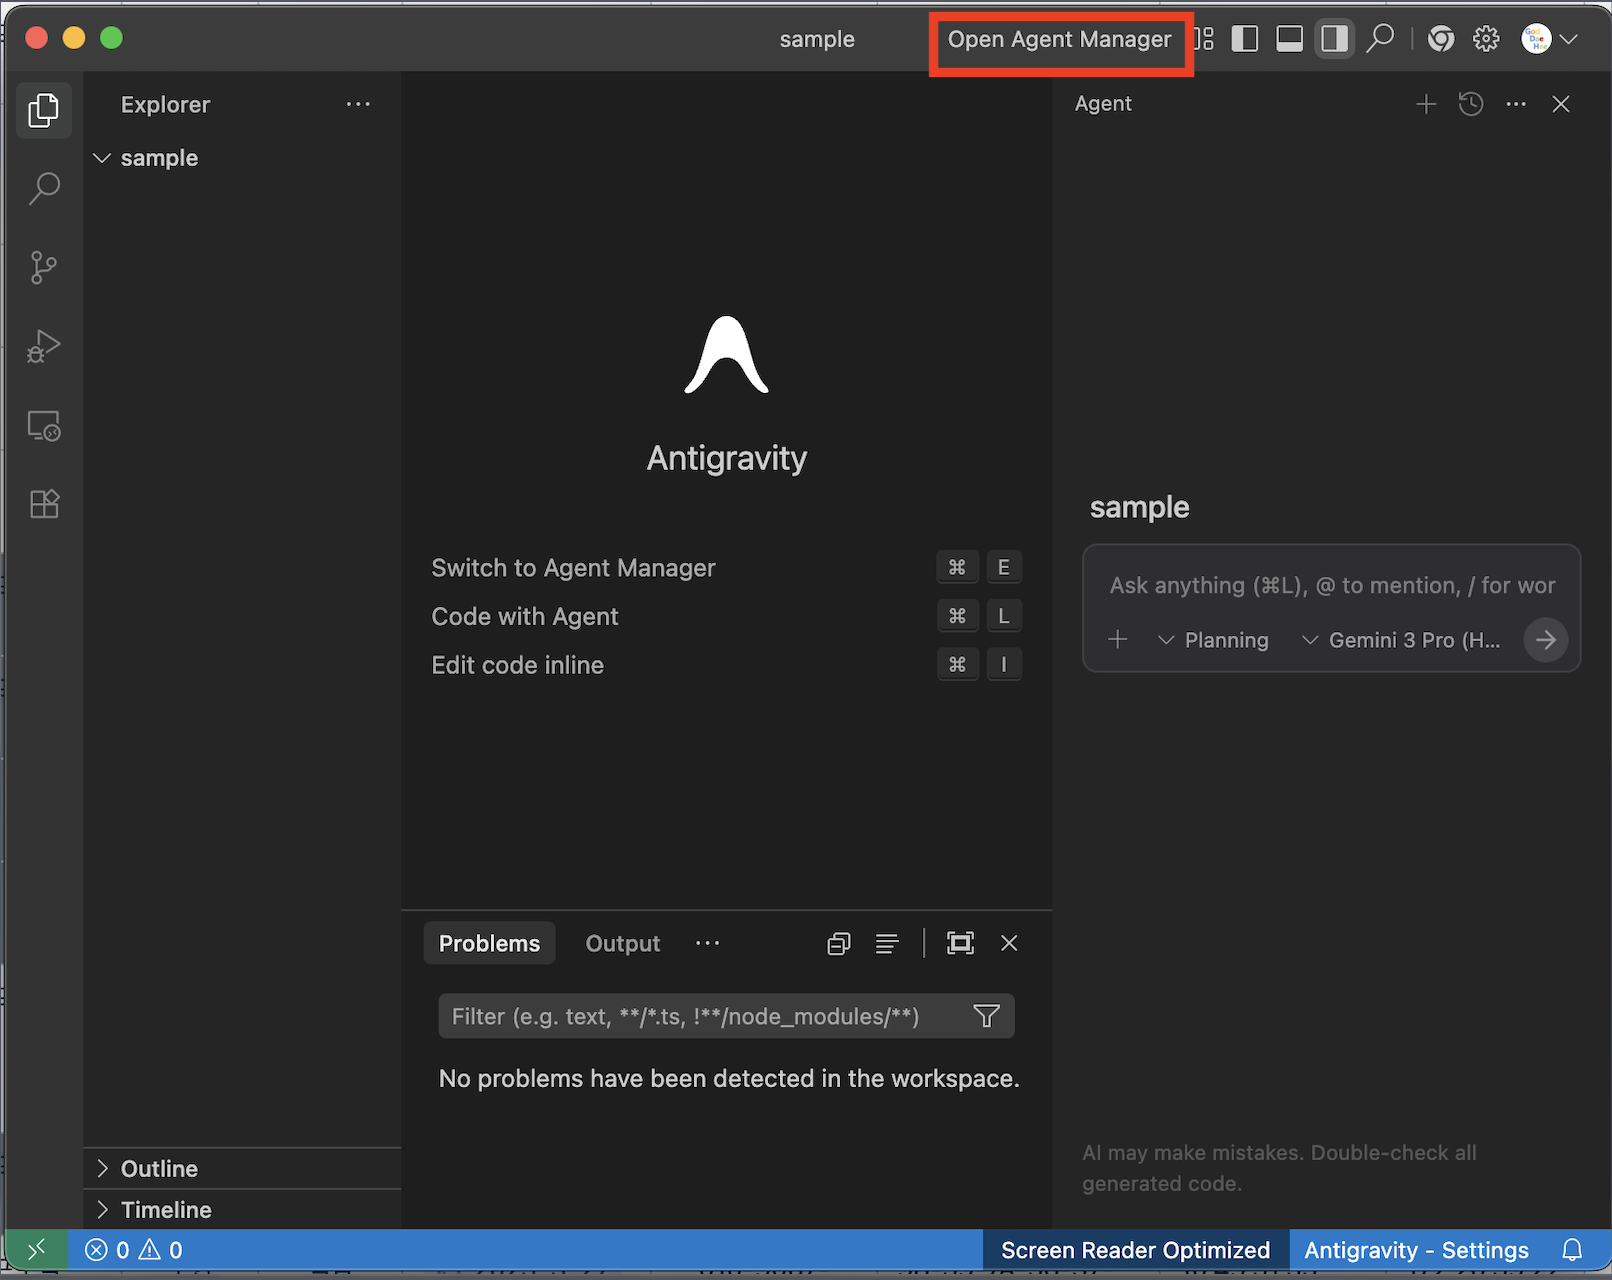Viewport: 1612px width, 1280px height.
Task: Open the Extensions view
Action: click(x=44, y=504)
